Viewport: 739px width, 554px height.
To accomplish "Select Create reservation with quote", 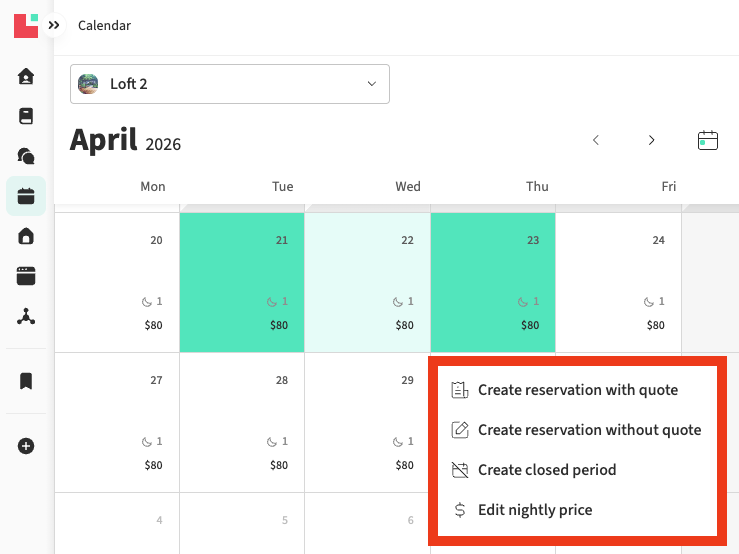I will point(577,390).
